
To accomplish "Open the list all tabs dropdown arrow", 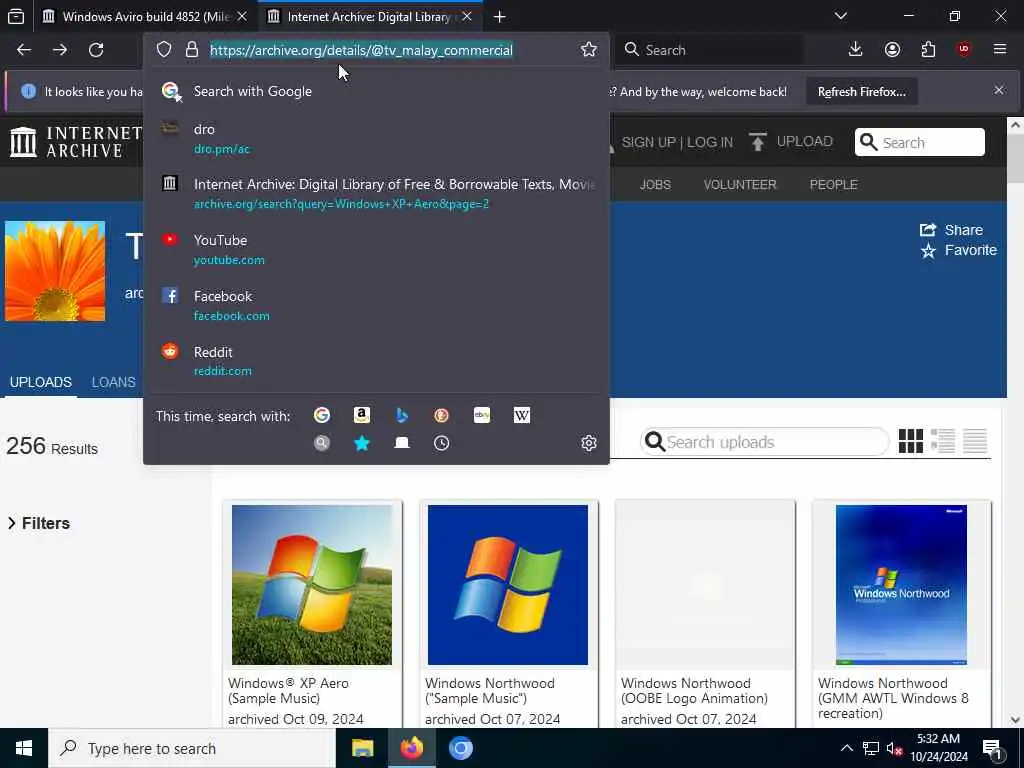I will [841, 16].
